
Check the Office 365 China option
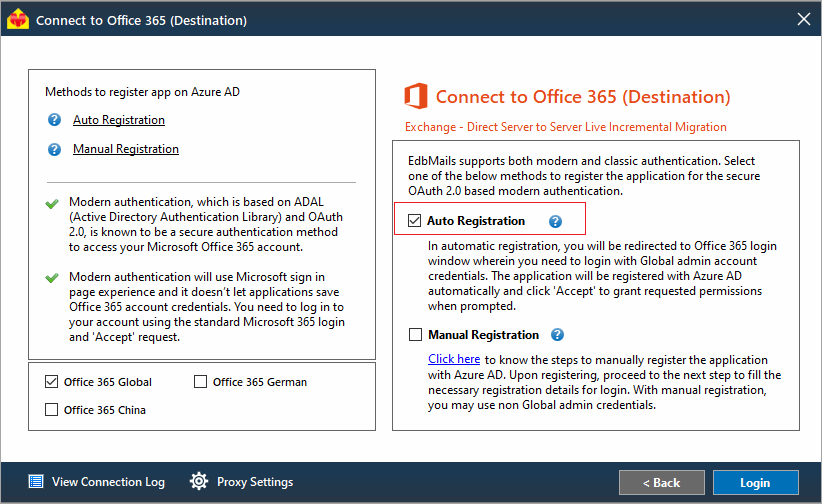coord(51,410)
